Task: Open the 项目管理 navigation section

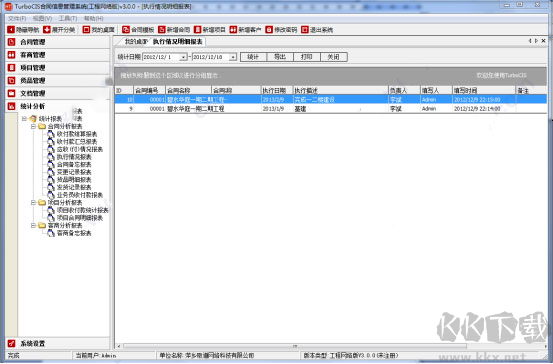Action: (x=58, y=68)
